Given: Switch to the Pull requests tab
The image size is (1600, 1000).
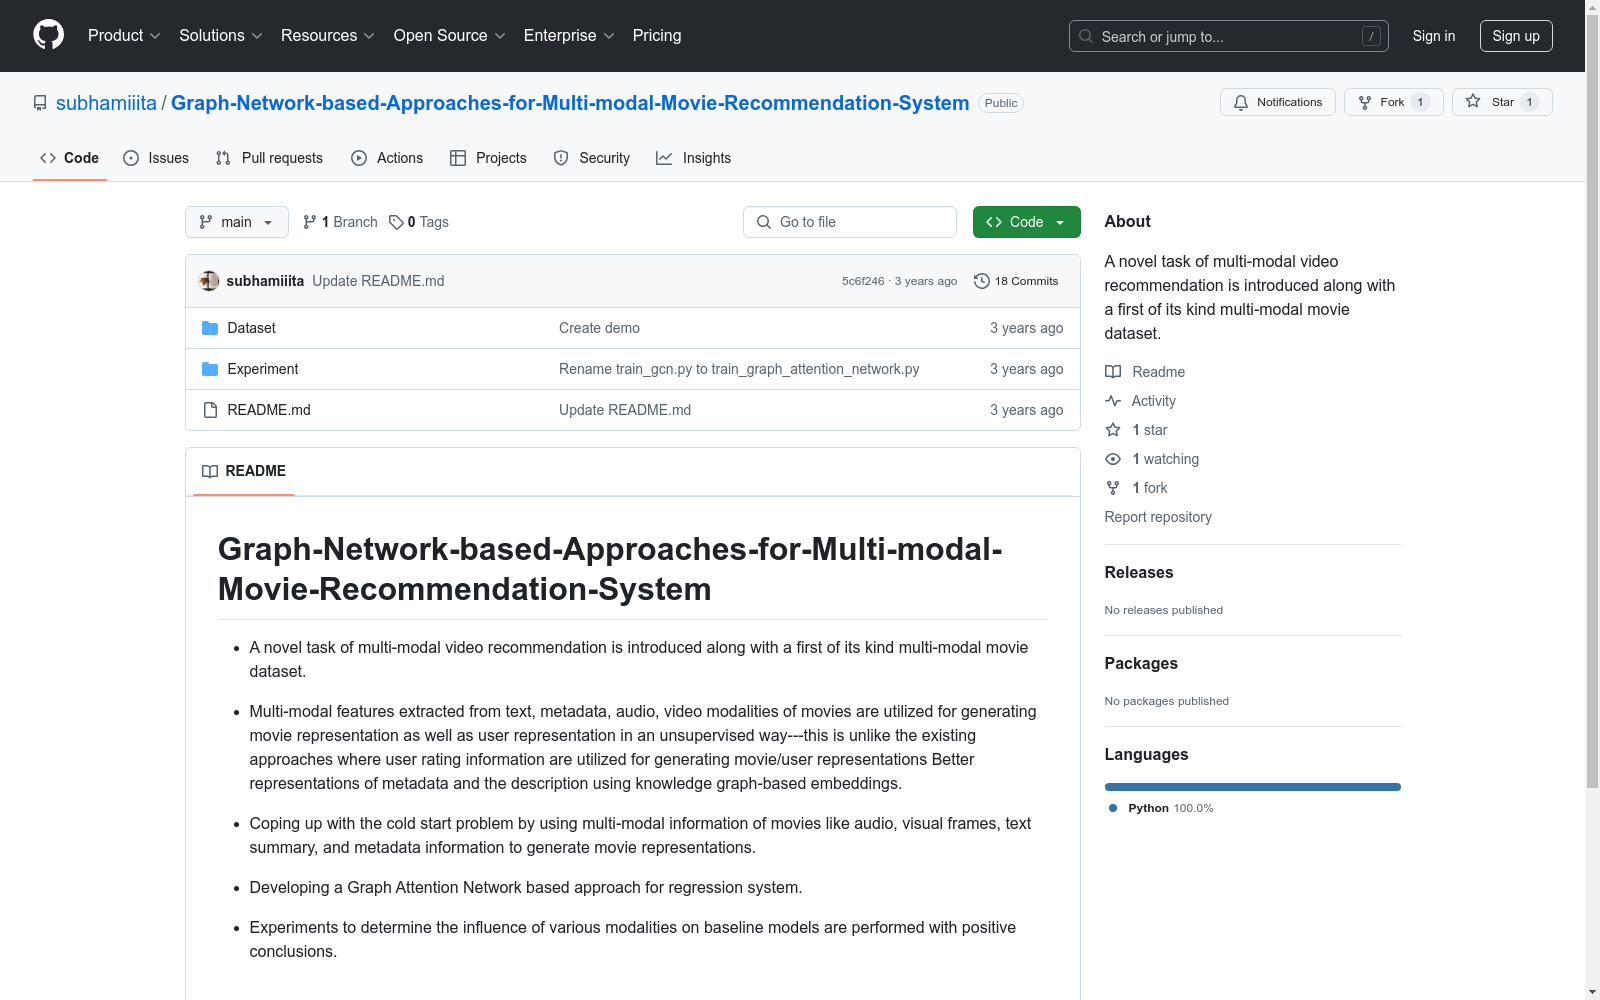Looking at the screenshot, I should point(269,158).
